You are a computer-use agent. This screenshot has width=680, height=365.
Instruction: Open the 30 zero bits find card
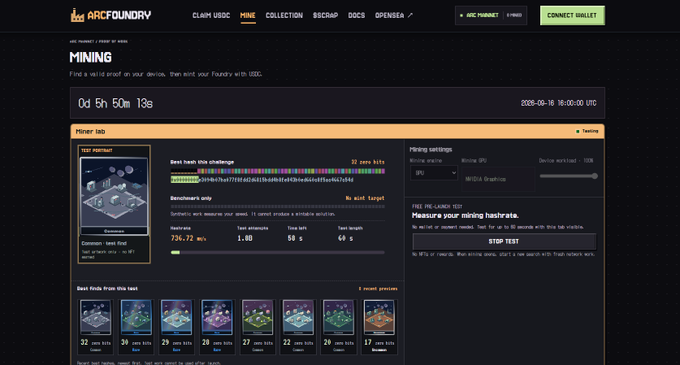click(x=136, y=327)
